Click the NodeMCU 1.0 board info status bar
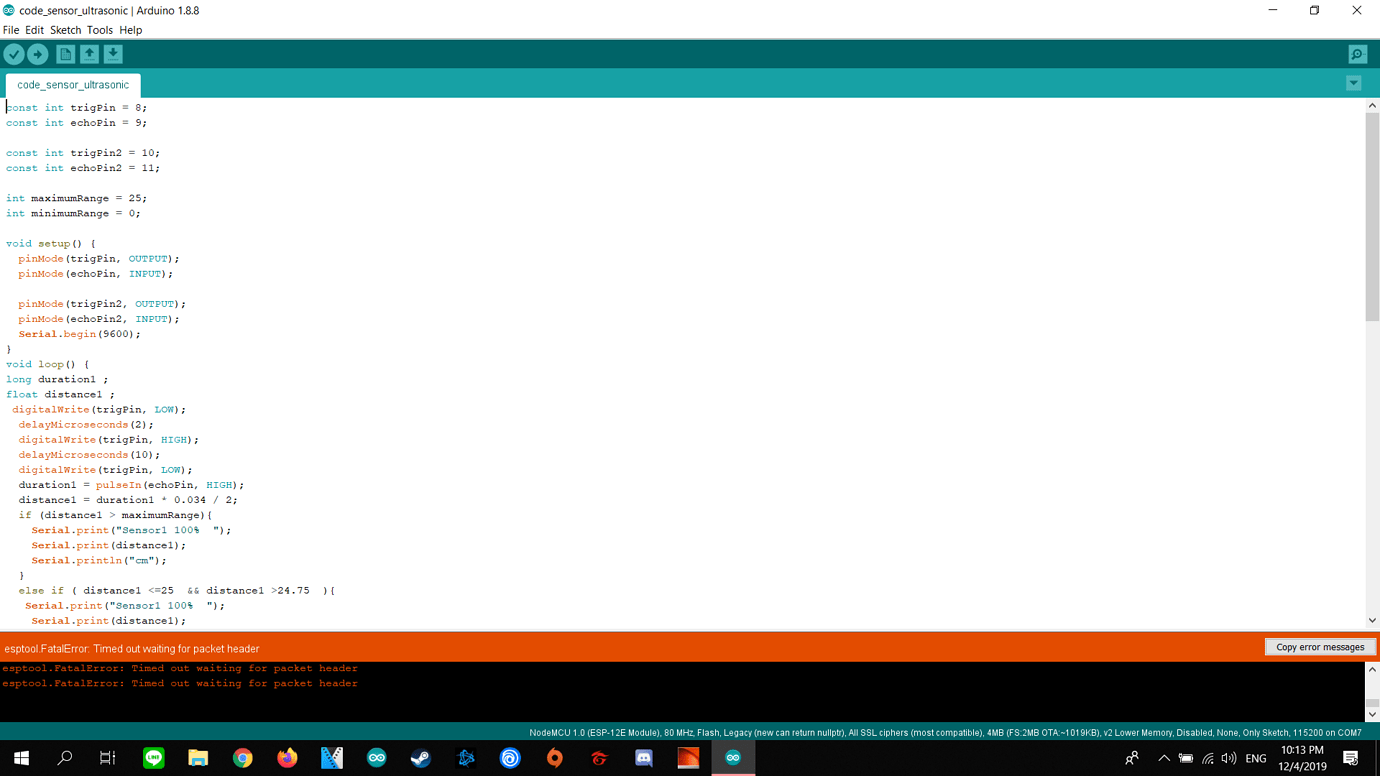1380x776 pixels. [945, 733]
